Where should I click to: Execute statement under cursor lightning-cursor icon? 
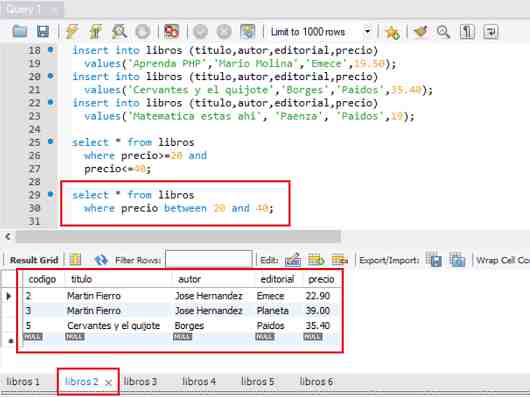(x=96, y=32)
